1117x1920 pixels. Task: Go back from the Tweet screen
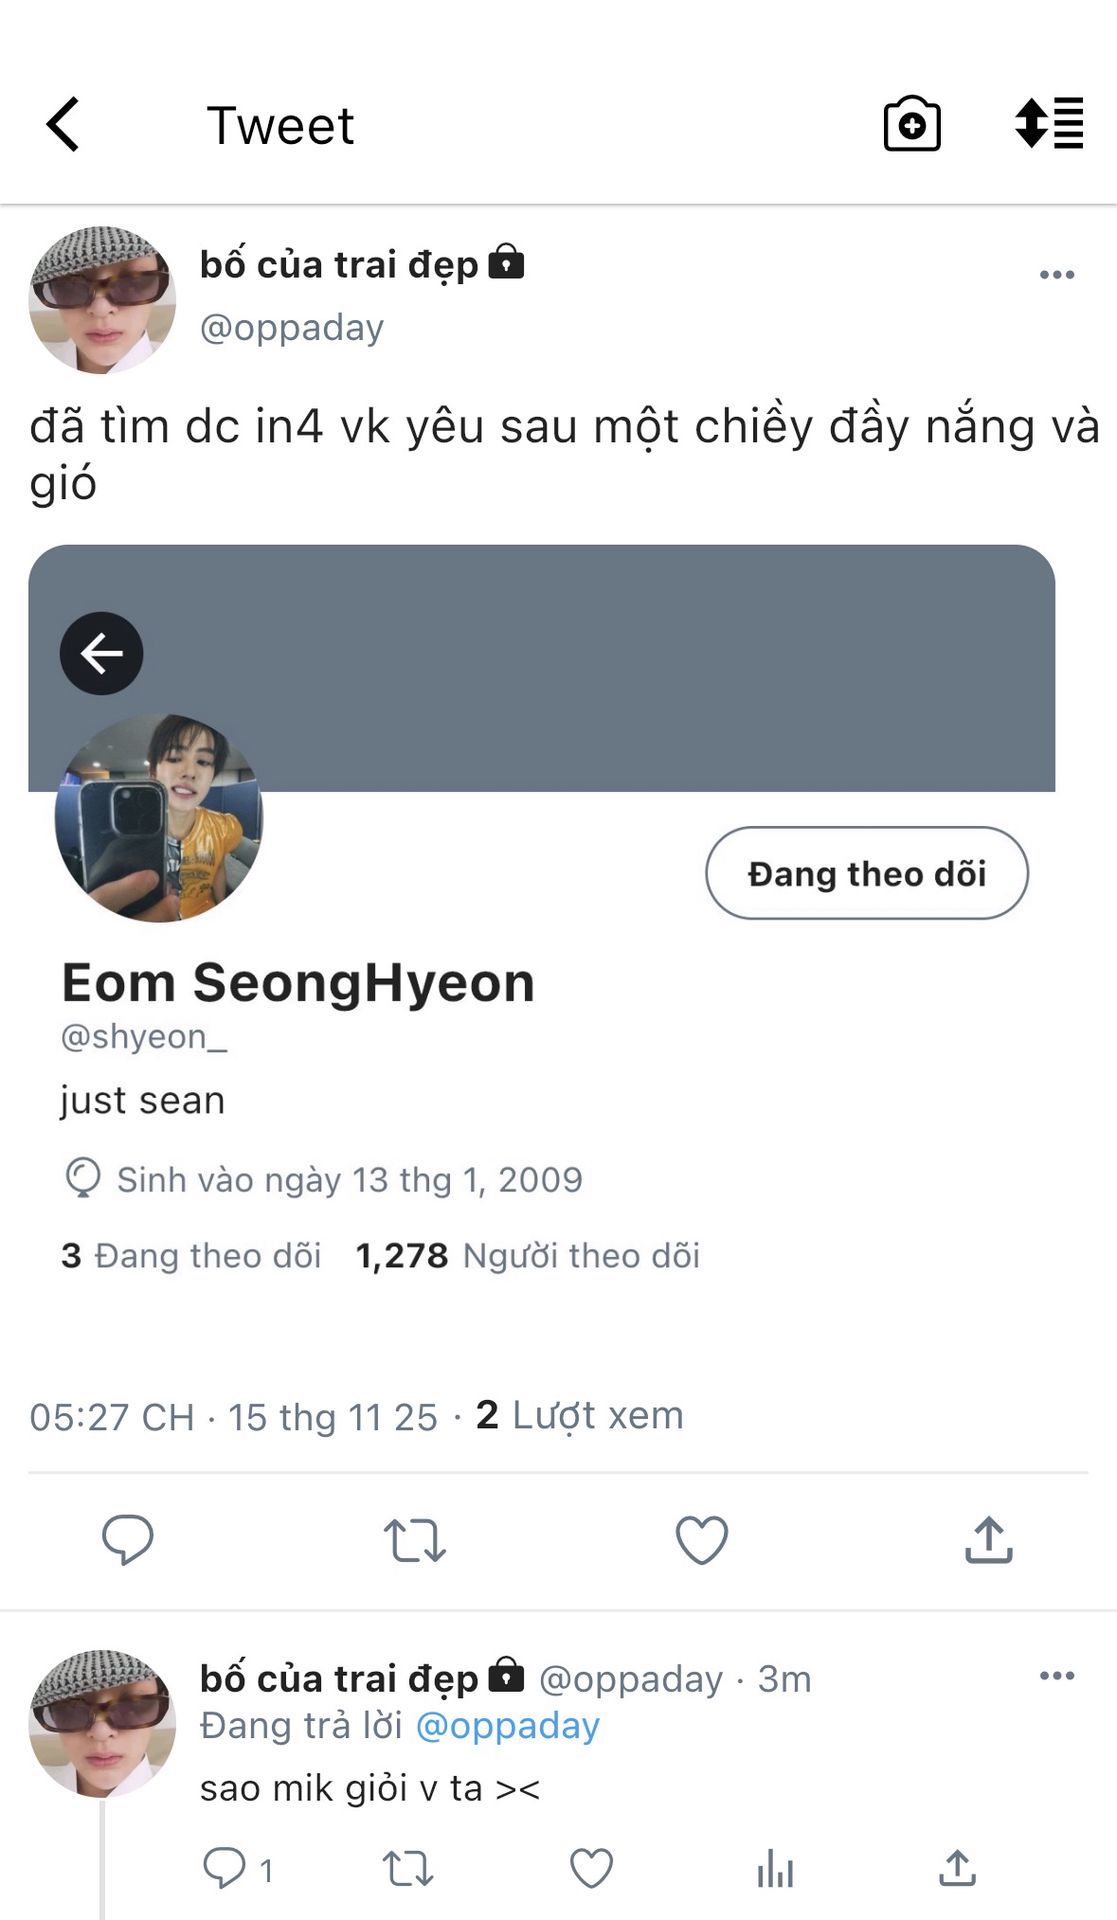[x=63, y=125]
